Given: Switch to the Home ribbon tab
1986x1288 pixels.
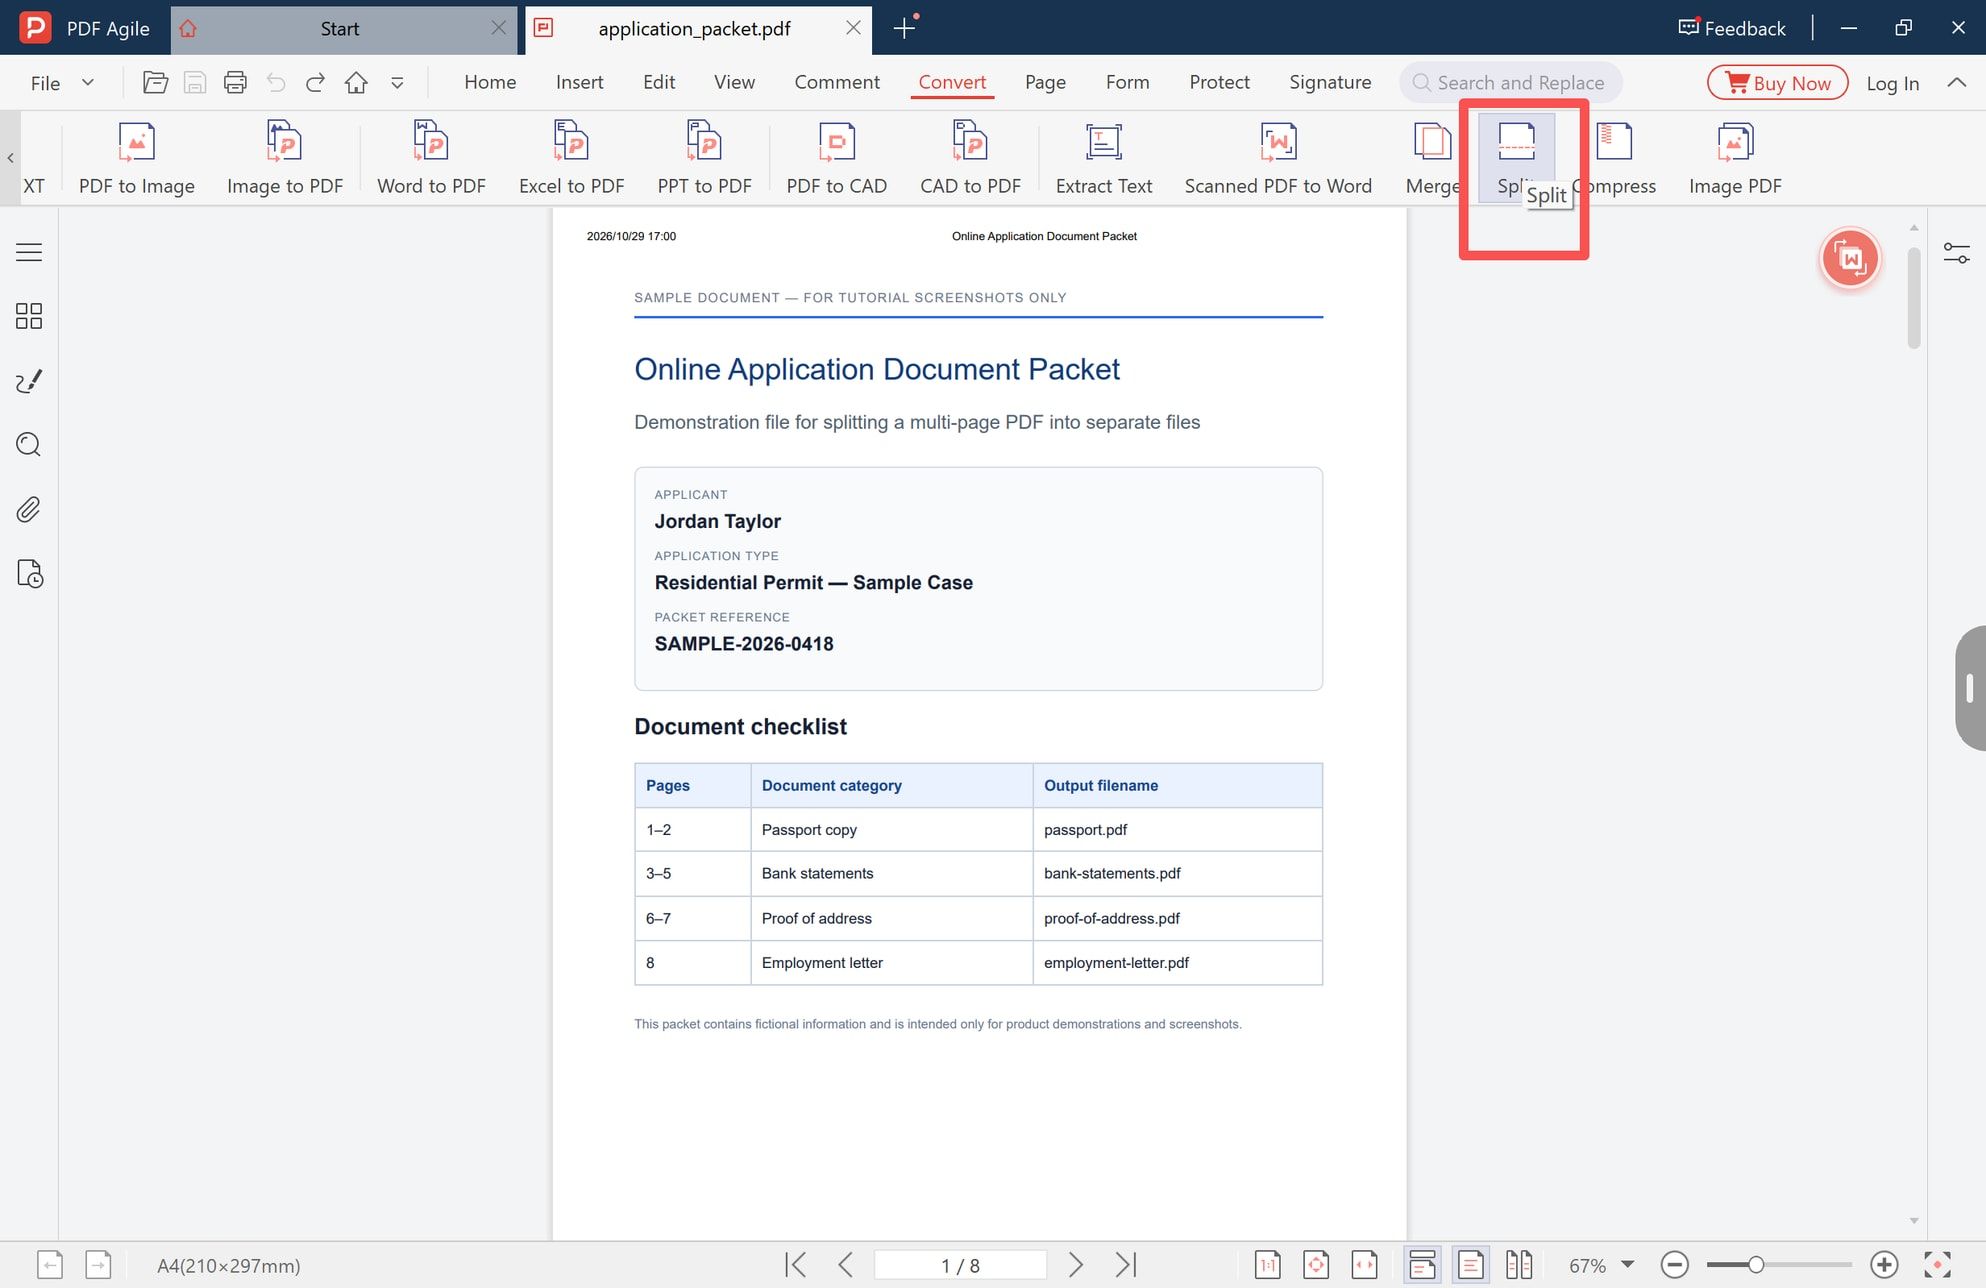Looking at the screenshot, I should click(x=490, y=83).
